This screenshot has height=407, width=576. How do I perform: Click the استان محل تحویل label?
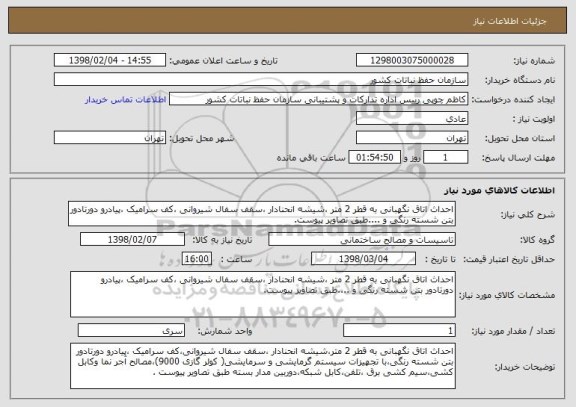coord(520,138)
